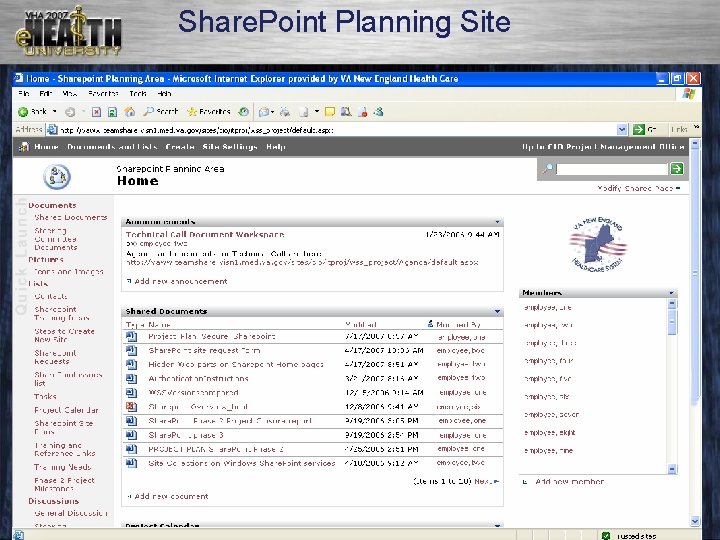Open Contacts list in Quick Launch

pyautogui.click(x=51, y=297)
